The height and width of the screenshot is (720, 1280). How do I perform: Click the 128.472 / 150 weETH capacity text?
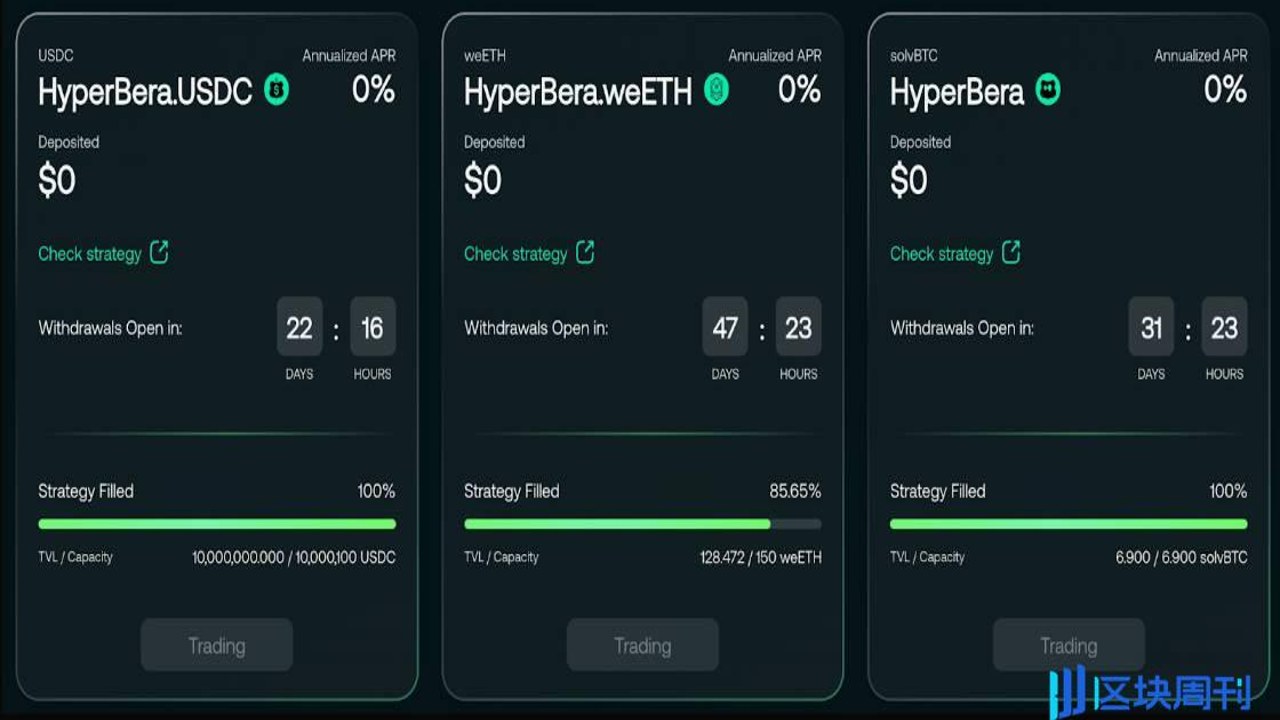click(x=761, y=557)
